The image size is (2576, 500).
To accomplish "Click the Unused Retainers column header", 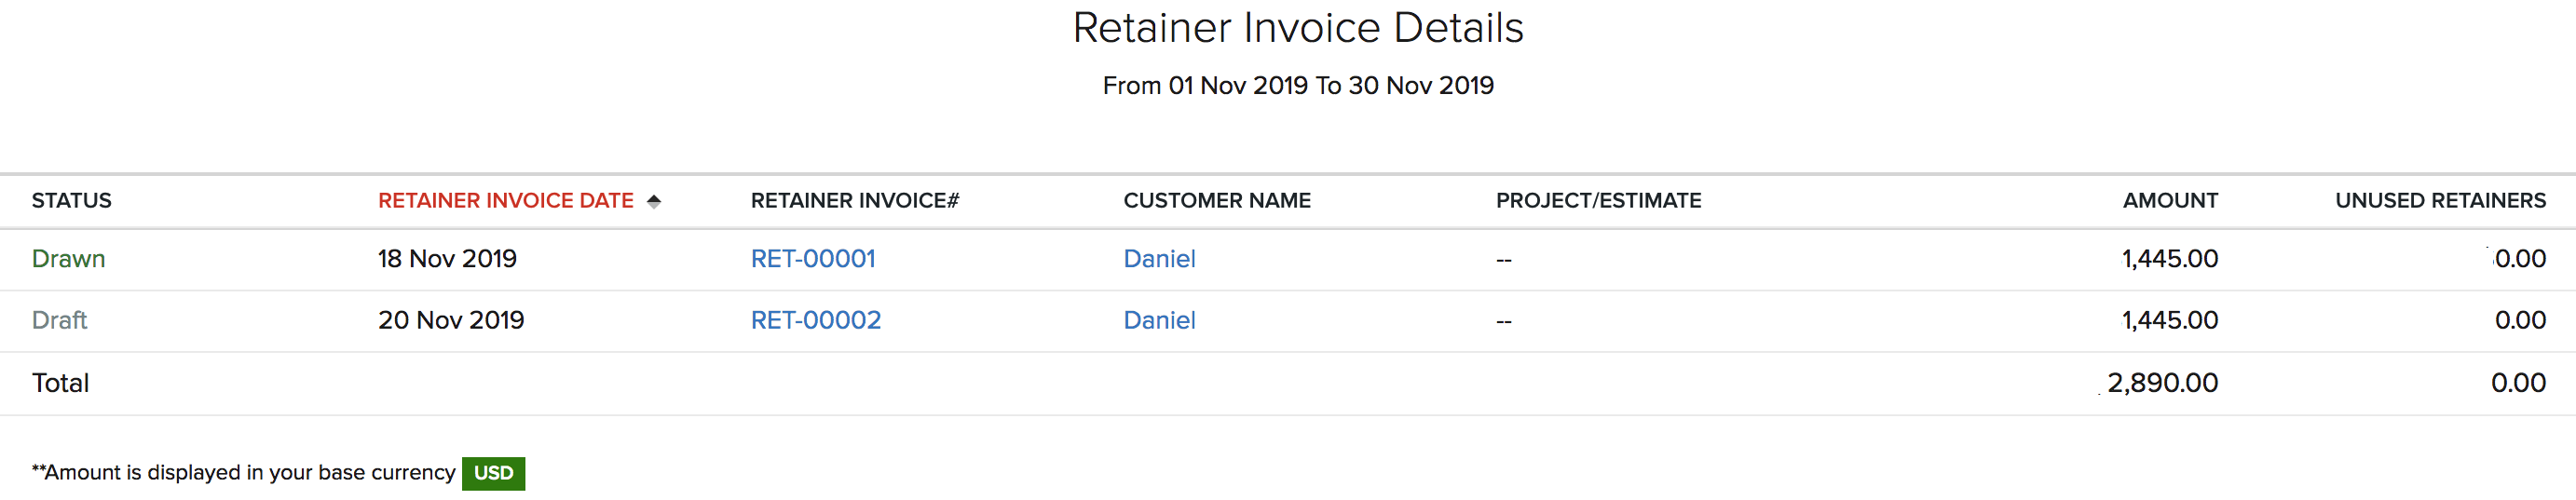I will pos(2440,201).
